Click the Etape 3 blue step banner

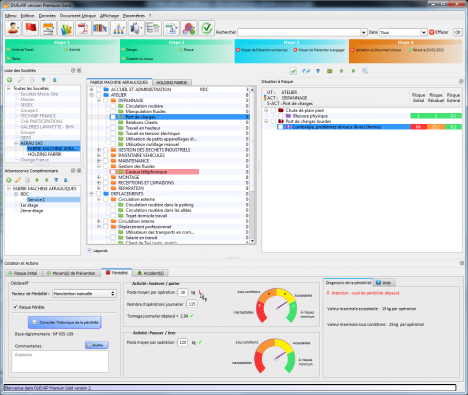[291, 51]
